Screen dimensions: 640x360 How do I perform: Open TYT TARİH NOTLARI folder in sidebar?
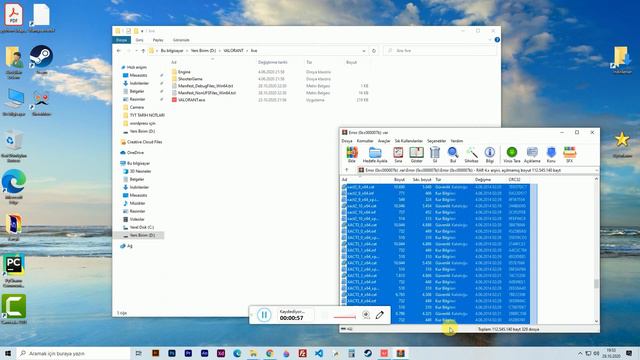[147, 115]
